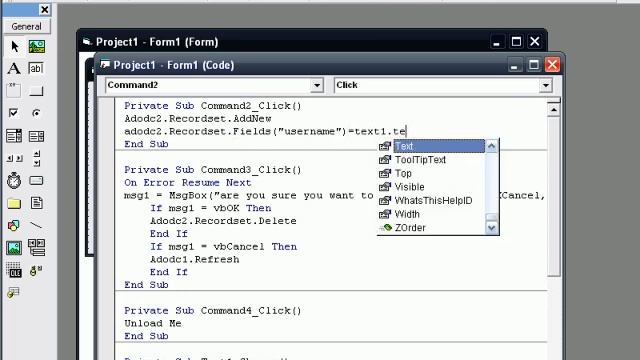Select the CommandButton control tool

coord(37,91)
